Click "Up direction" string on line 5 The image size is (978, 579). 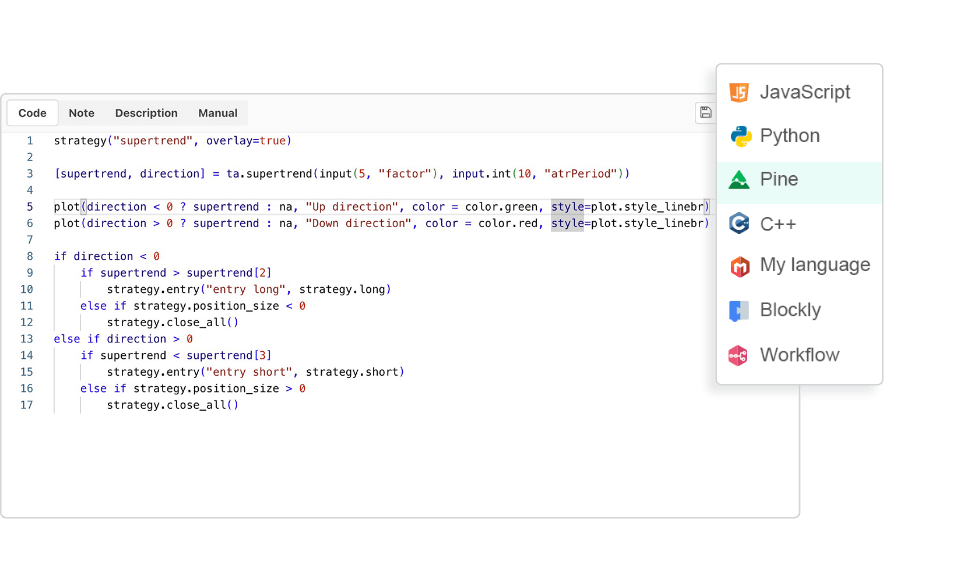pyautogui.click(x=352, y=207)
